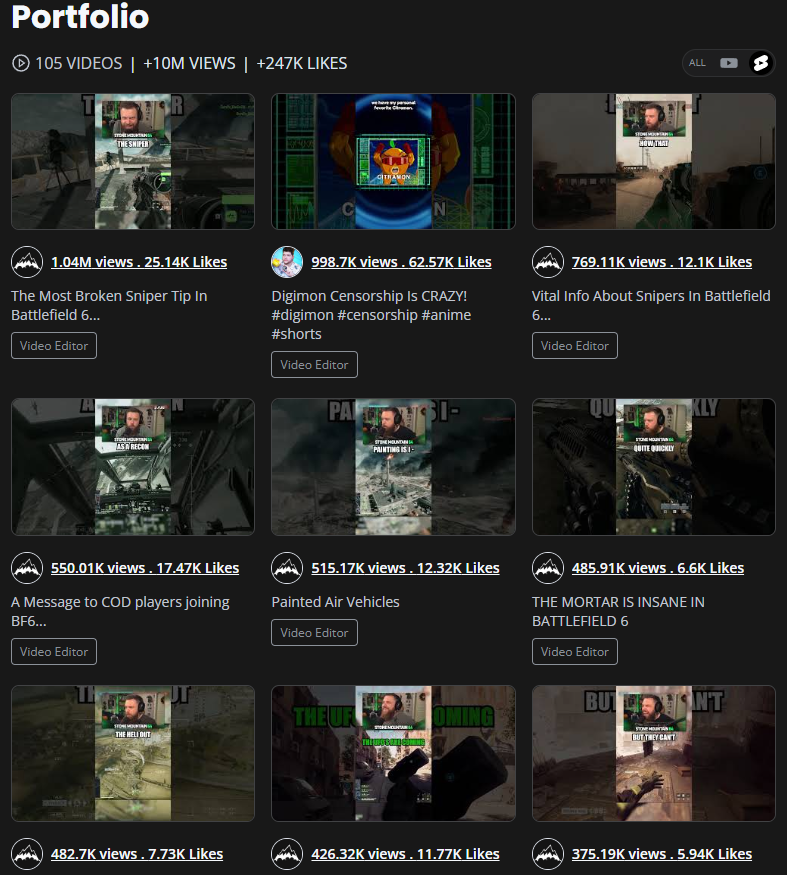This screenshot has height=875, width=787.
Task: Click title text 'Painted Air Vehicles'
Action: 335,602
